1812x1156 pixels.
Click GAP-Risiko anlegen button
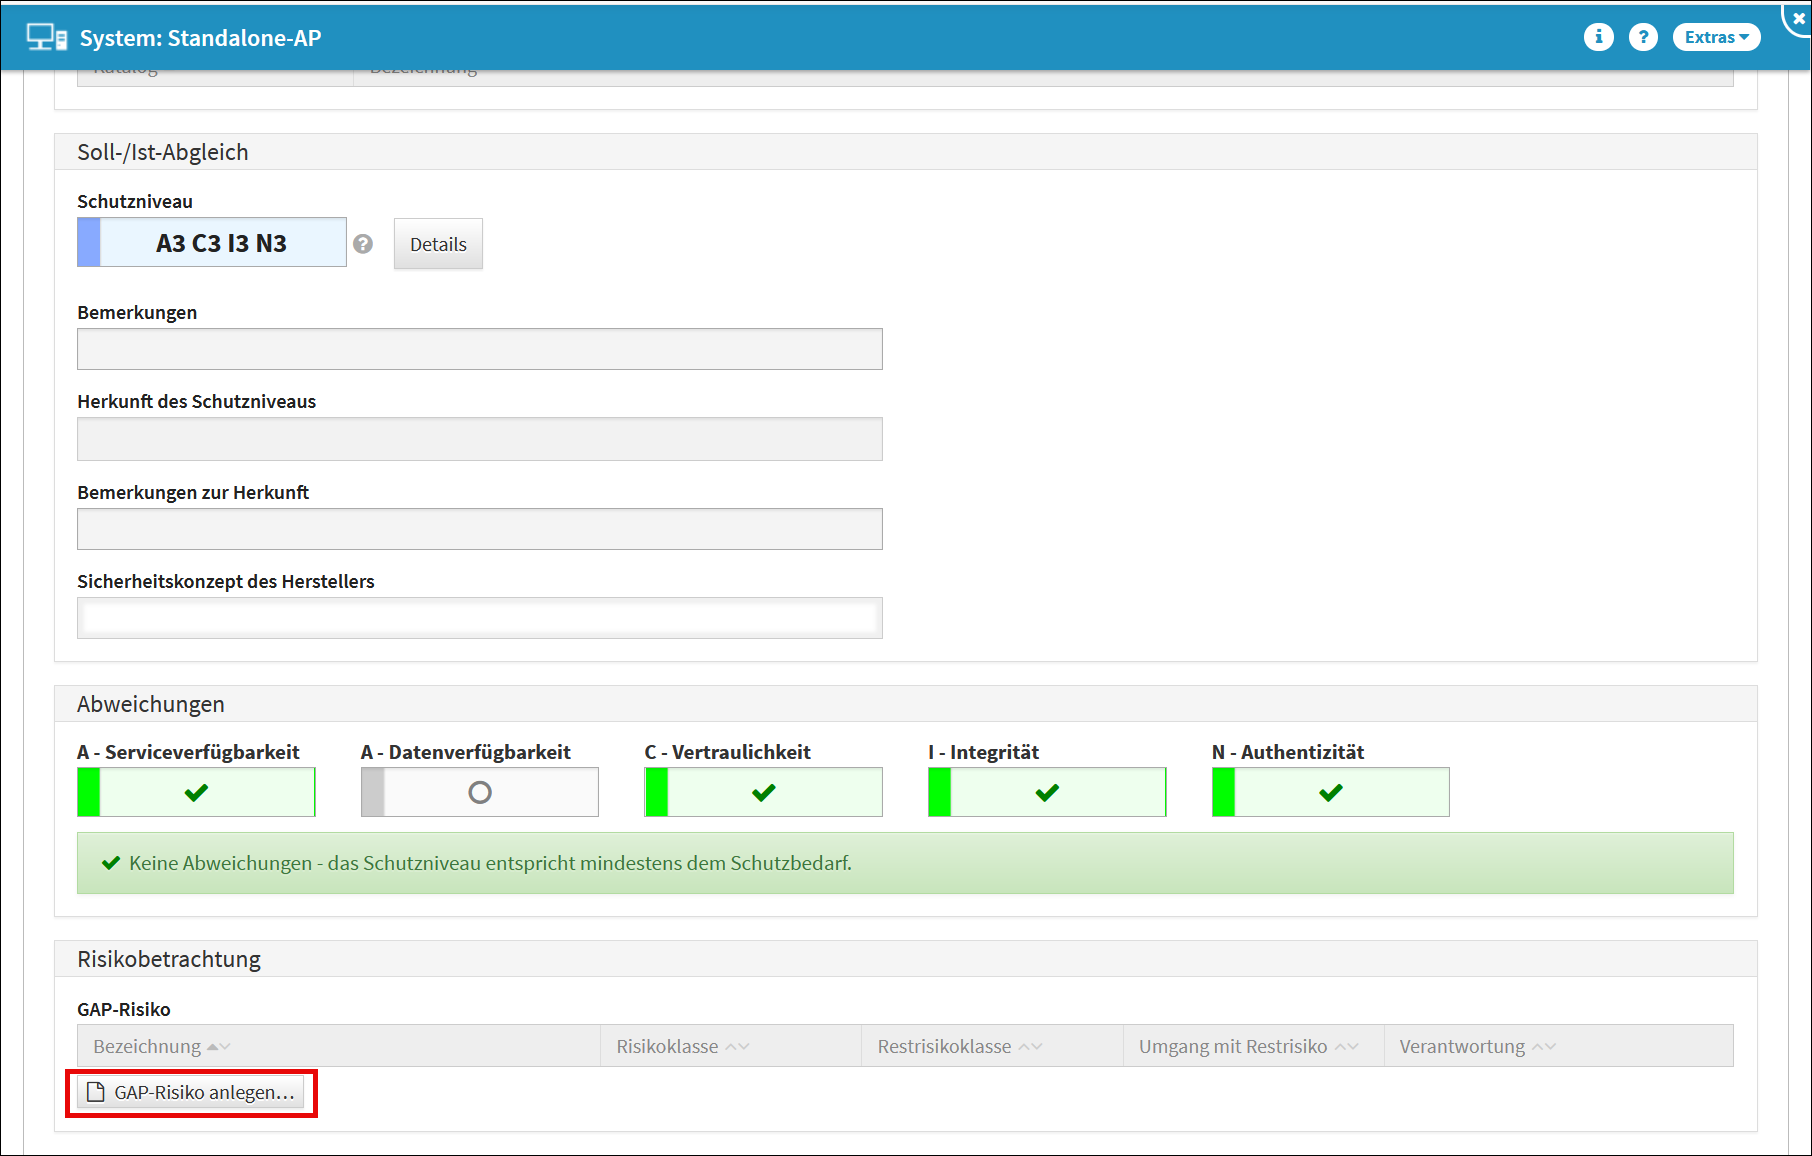[x=191, y=1092]
